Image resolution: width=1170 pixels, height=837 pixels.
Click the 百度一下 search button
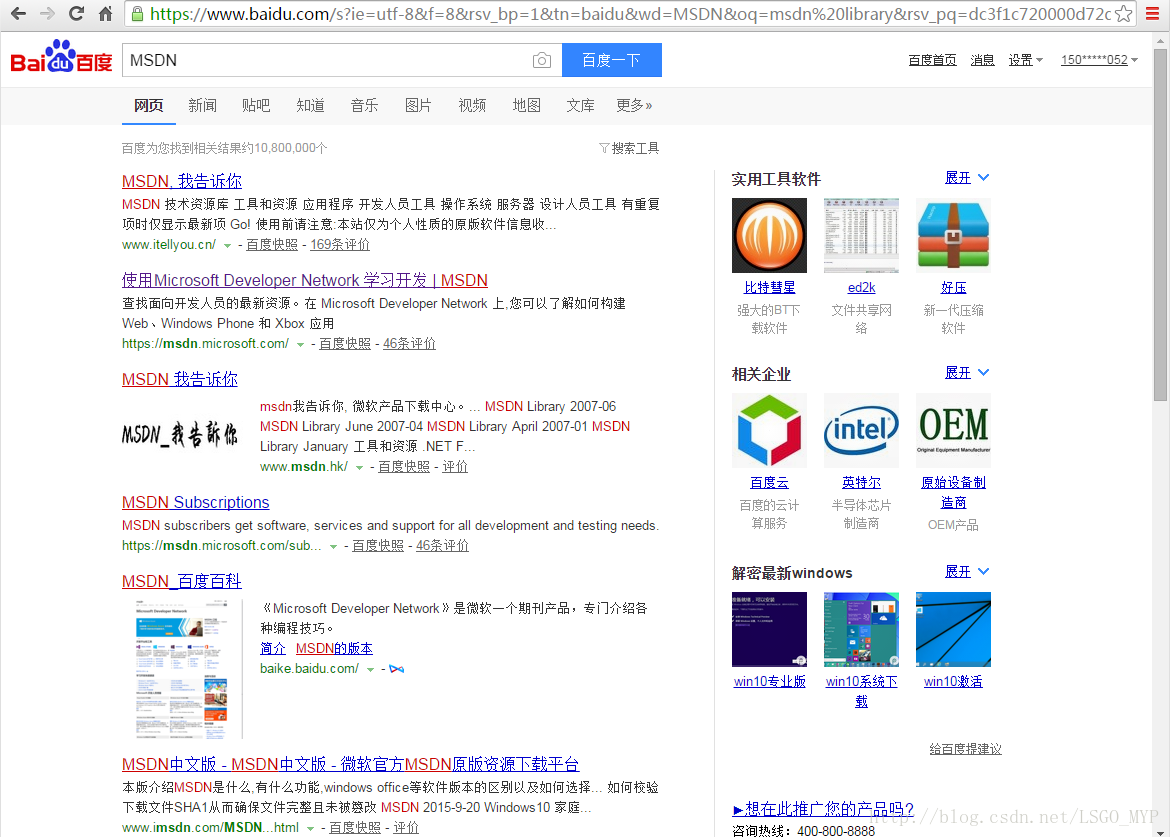[x=612, y=60]
